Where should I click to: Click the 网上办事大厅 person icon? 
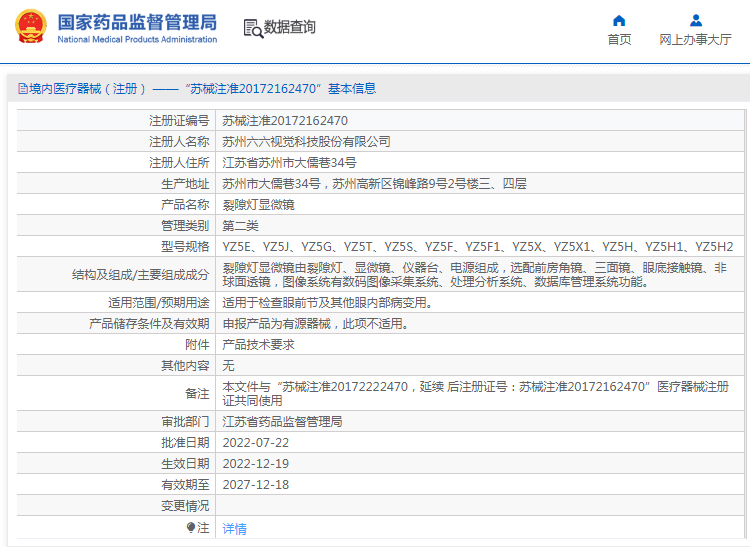696,20
